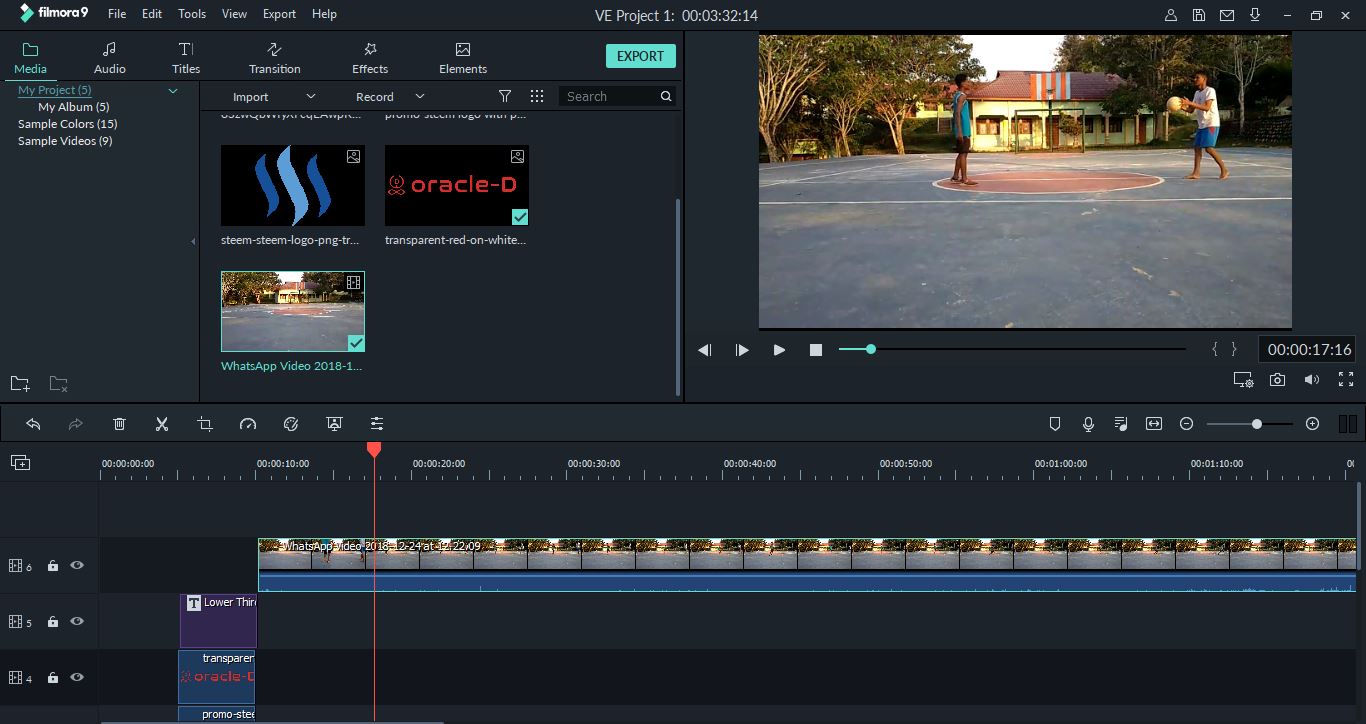Open the Audio Mixer
This screenshot has height=724, width=1366.
click(x=1121, y=424)
